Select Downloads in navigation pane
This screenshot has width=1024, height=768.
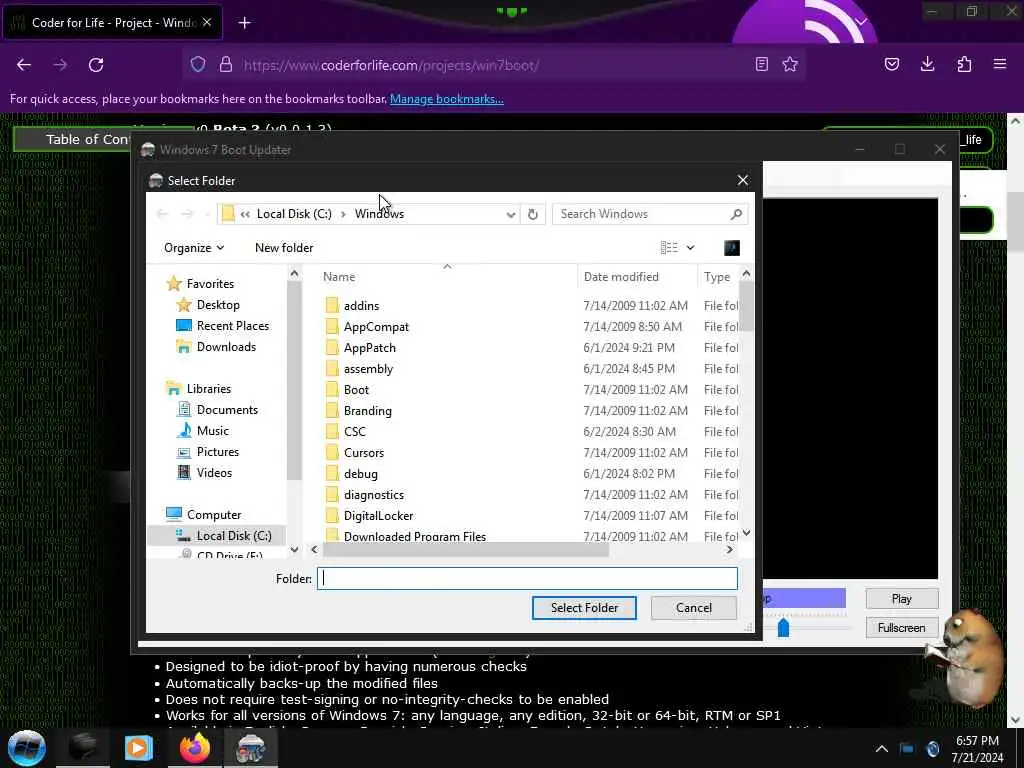click(226, 347)
